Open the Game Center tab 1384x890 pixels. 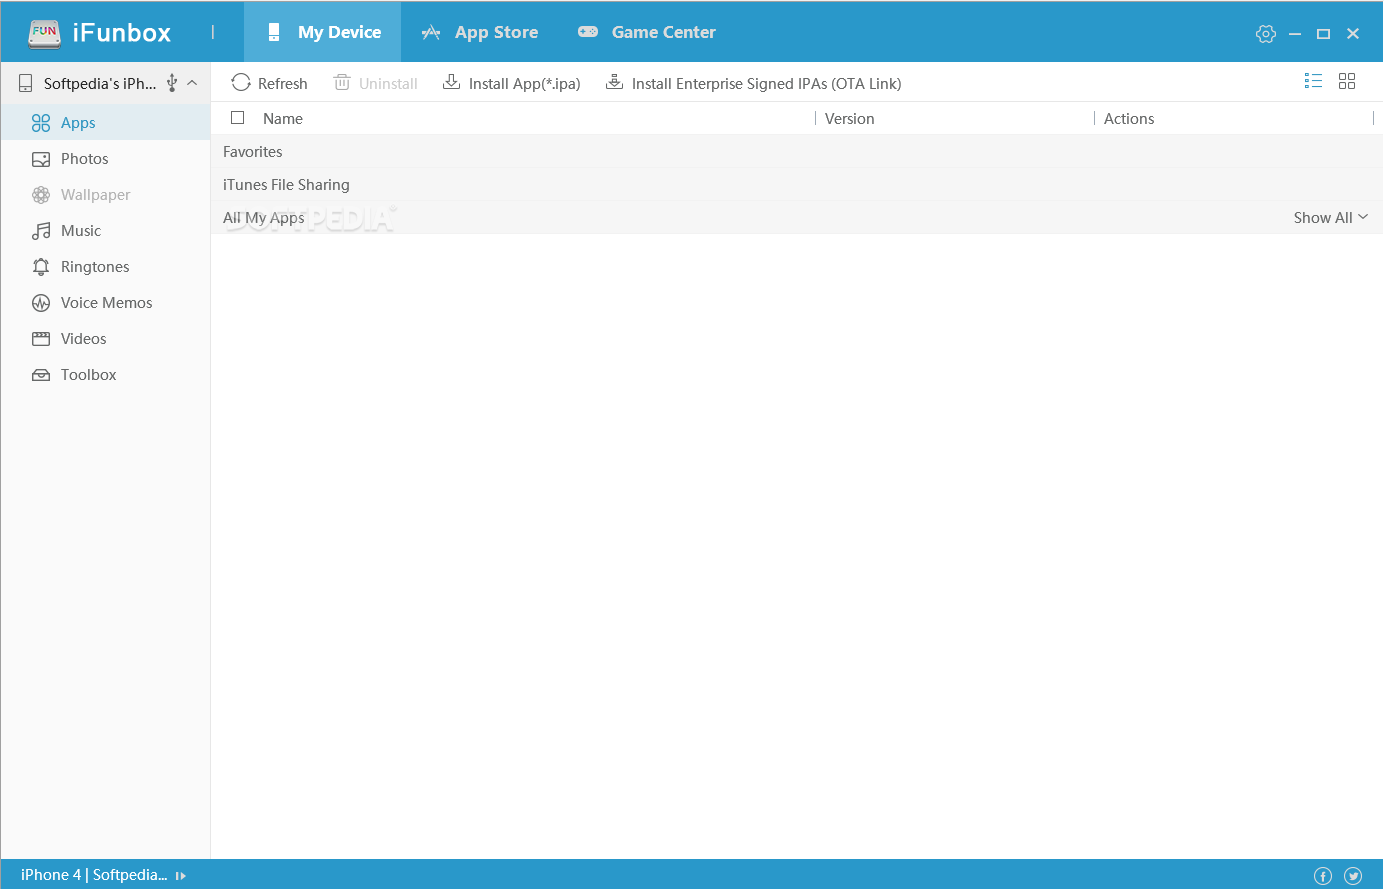[647, 32]
